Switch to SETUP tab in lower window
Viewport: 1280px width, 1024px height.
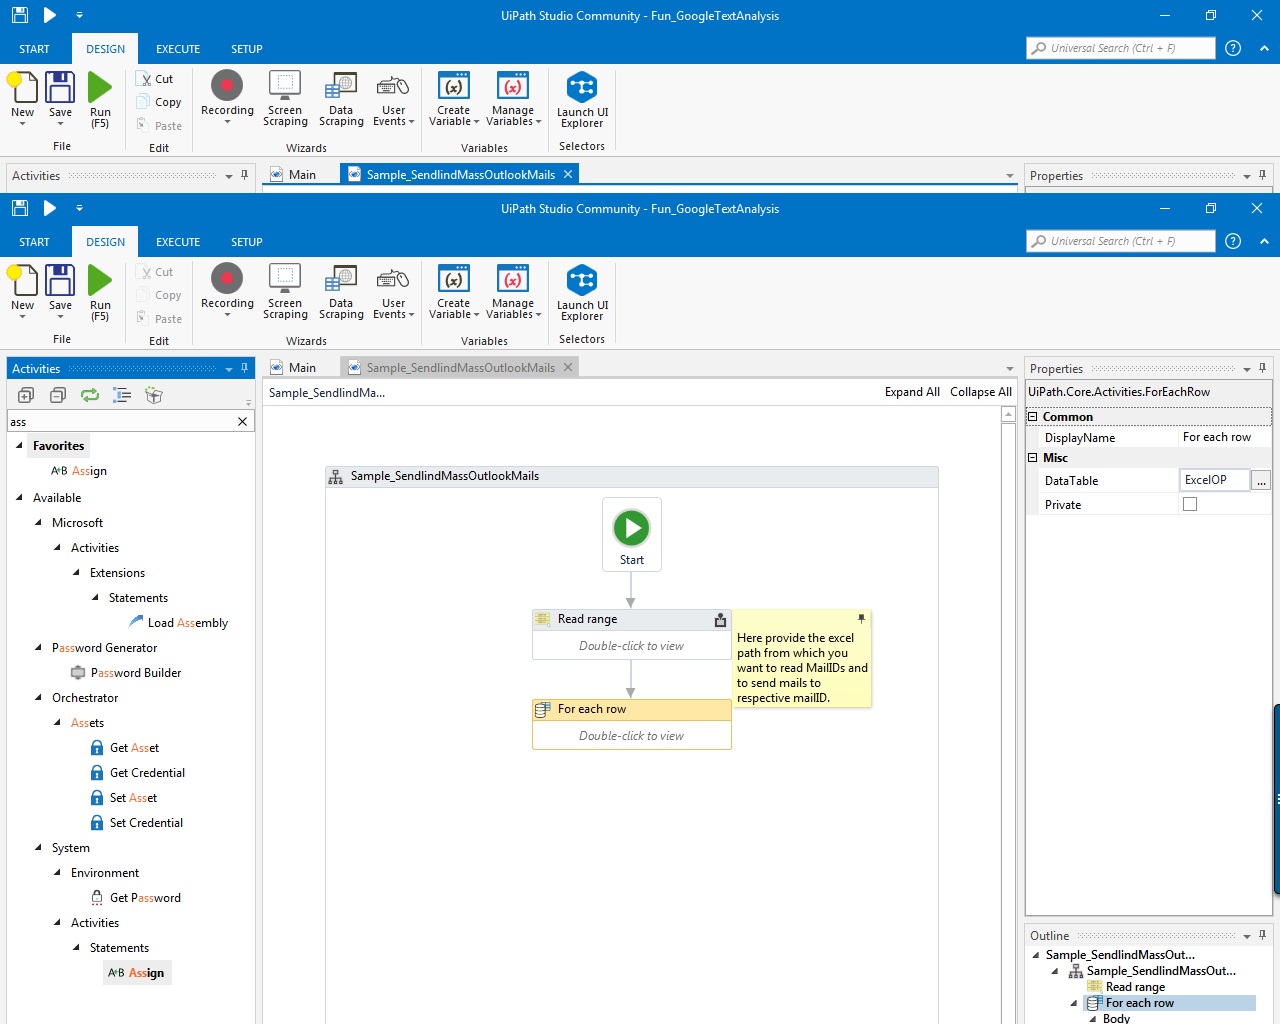pyautogui.click(x=247, y=242)
